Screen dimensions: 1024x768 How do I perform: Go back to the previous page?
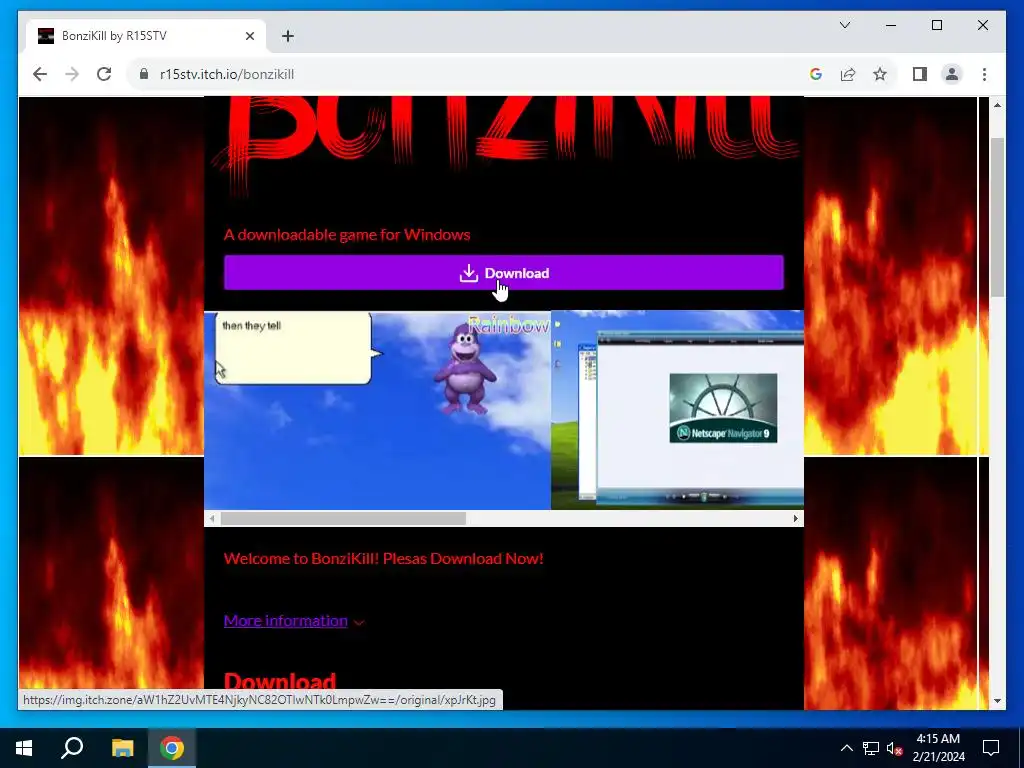pyautogui.click(x=40, y=74)
